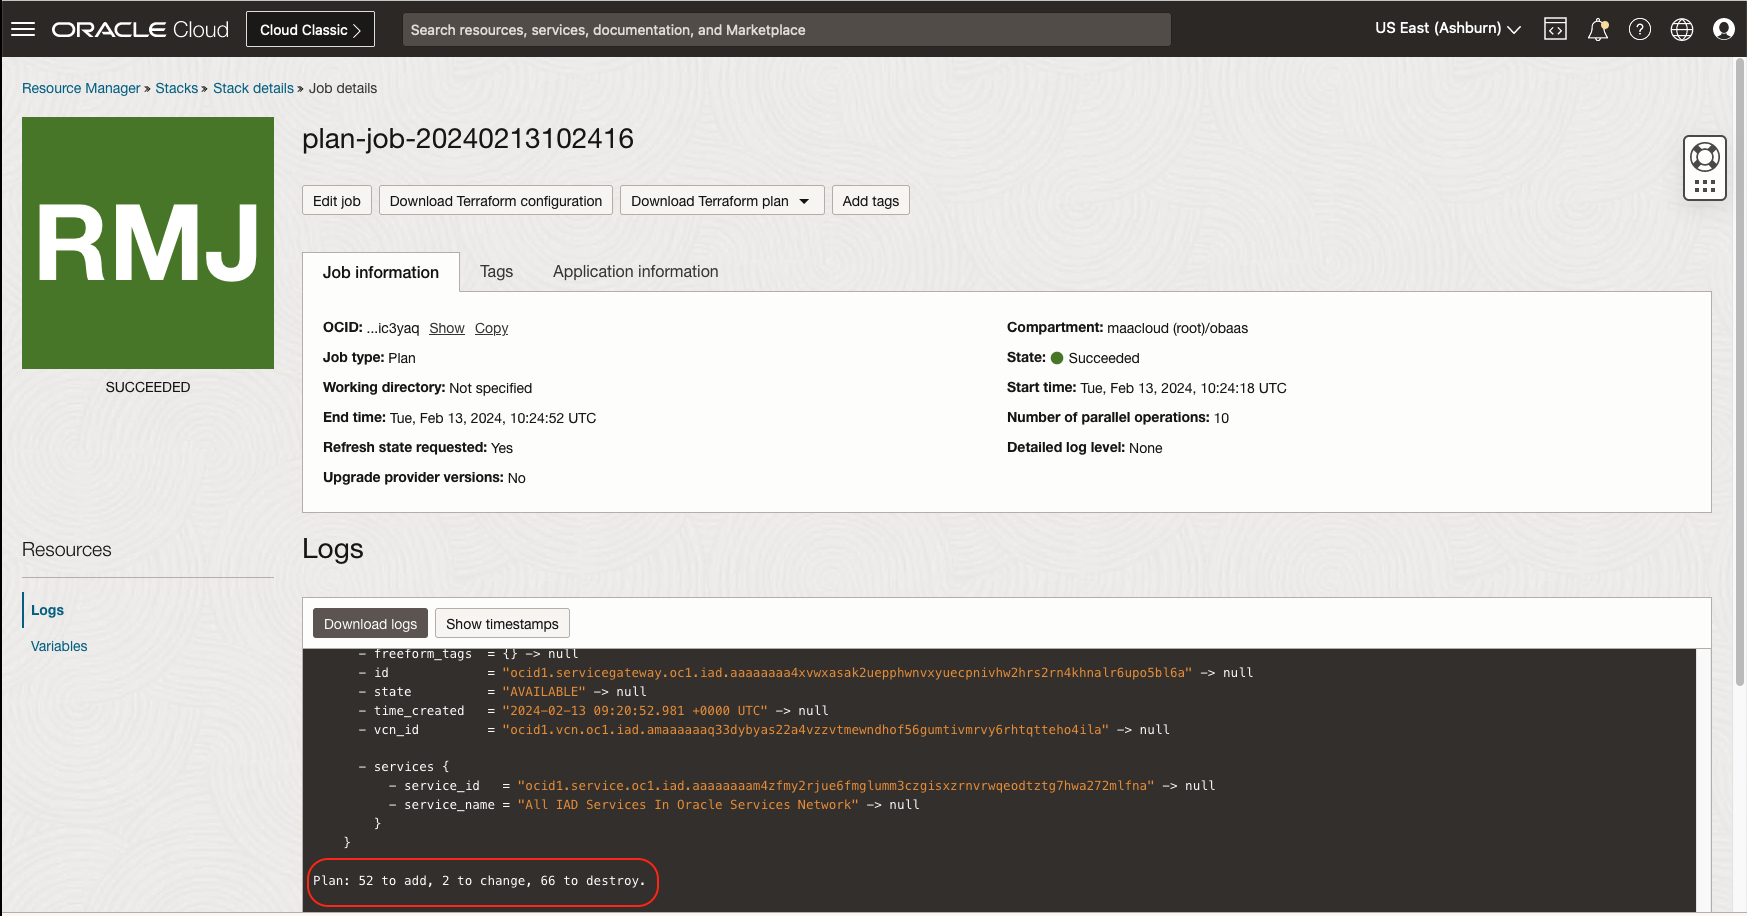Click the Copy OCID link
Viewport: 1747px width, 916px height.
coord(491,328)
